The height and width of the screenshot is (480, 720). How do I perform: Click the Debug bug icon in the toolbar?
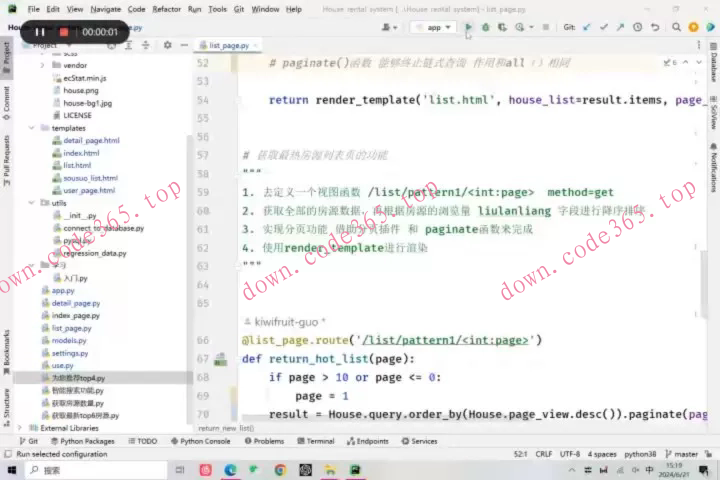pos(485,27)
